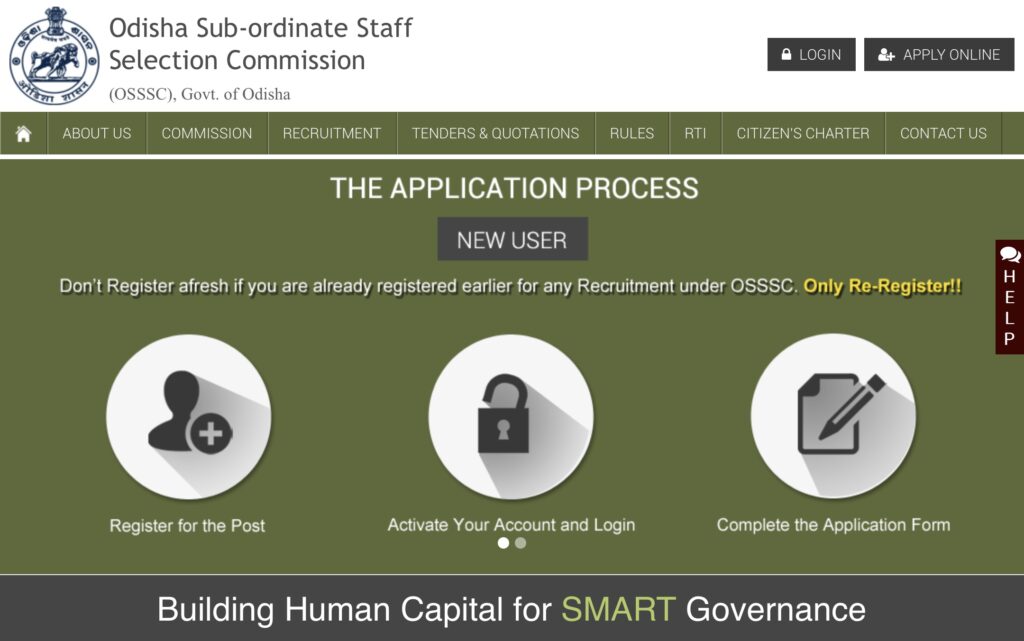Click the OSSSC emblem logo
The width and height of the screenshot is (1024, 641).
54,56
